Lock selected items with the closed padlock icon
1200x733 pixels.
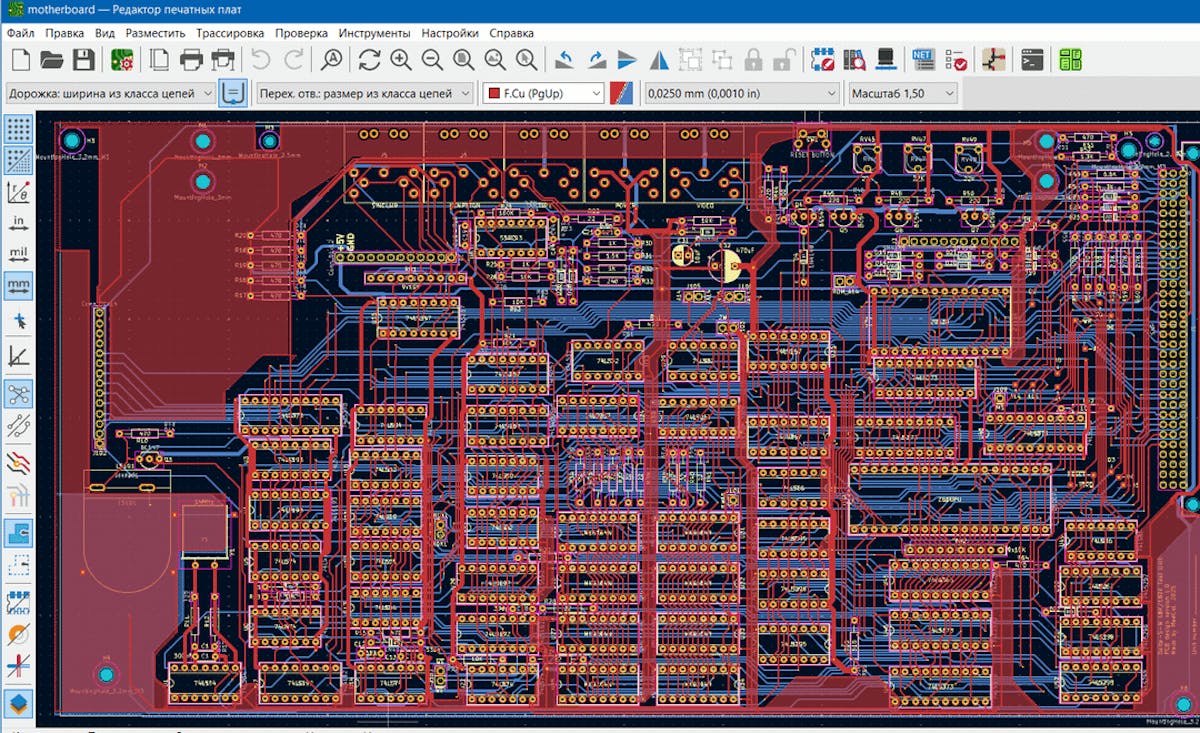pos(753,59)
